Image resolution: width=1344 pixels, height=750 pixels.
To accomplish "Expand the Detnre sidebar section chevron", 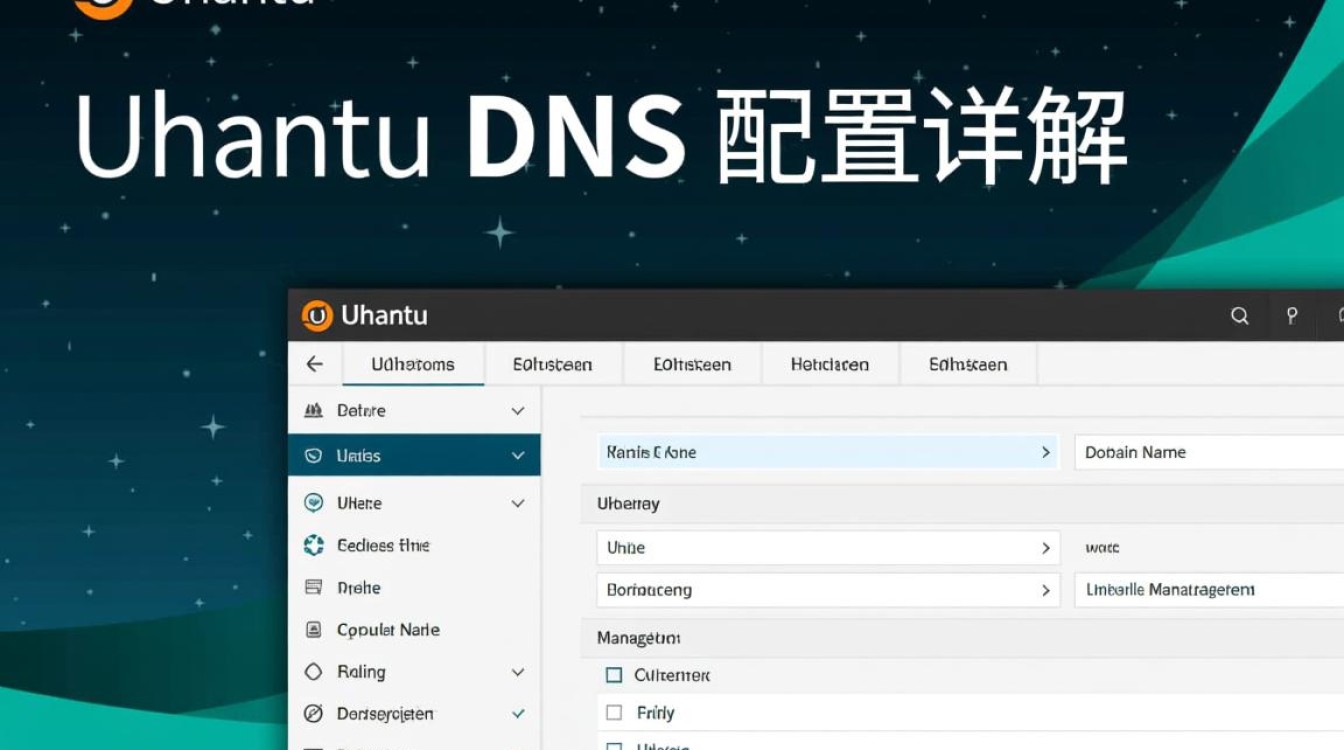I will pyautogui.click(x=518, y=411).
